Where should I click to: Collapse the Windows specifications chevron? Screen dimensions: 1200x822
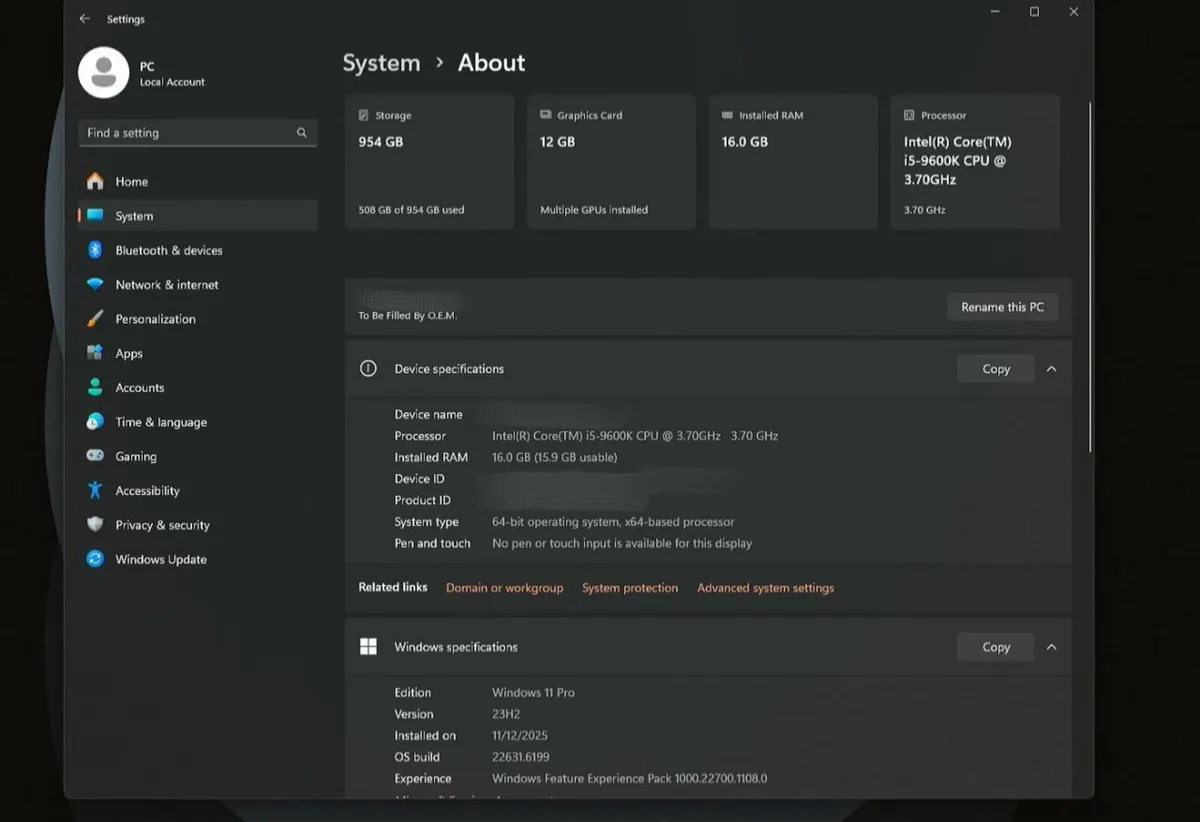pos(1051,647)
